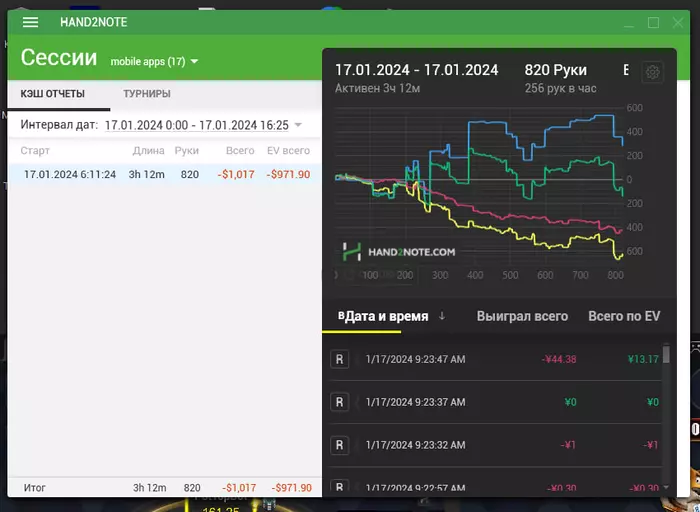Open the chart settings gear icon

[652, 72]
